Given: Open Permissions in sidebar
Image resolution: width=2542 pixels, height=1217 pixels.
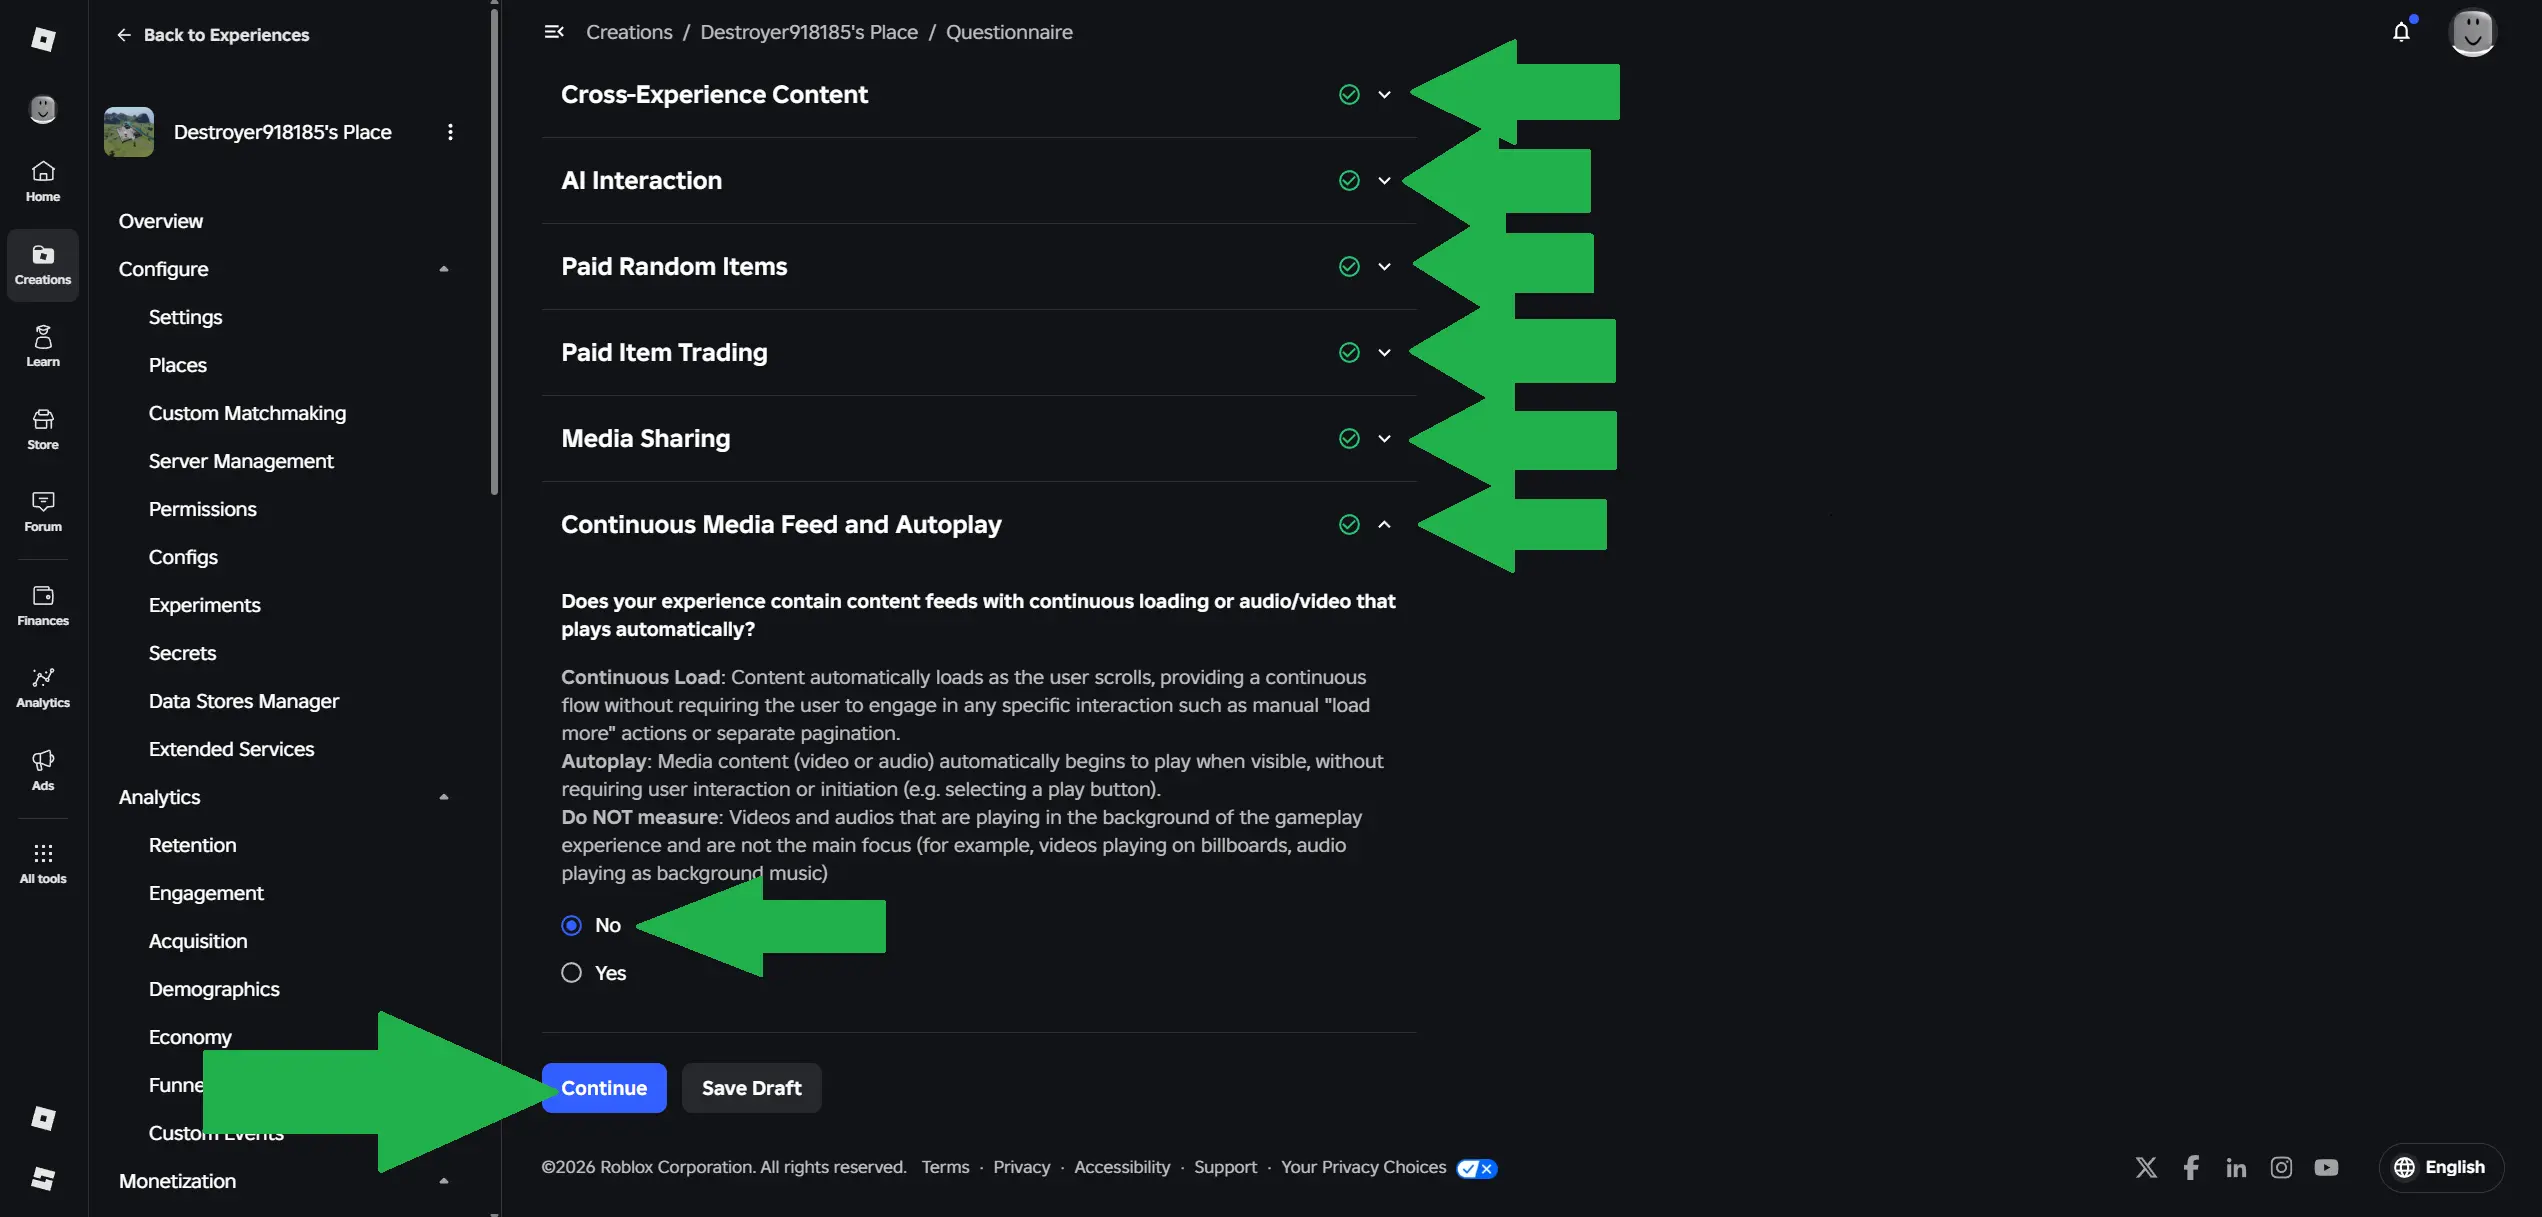Looking at the screenshot, I should tap(202, 509).
